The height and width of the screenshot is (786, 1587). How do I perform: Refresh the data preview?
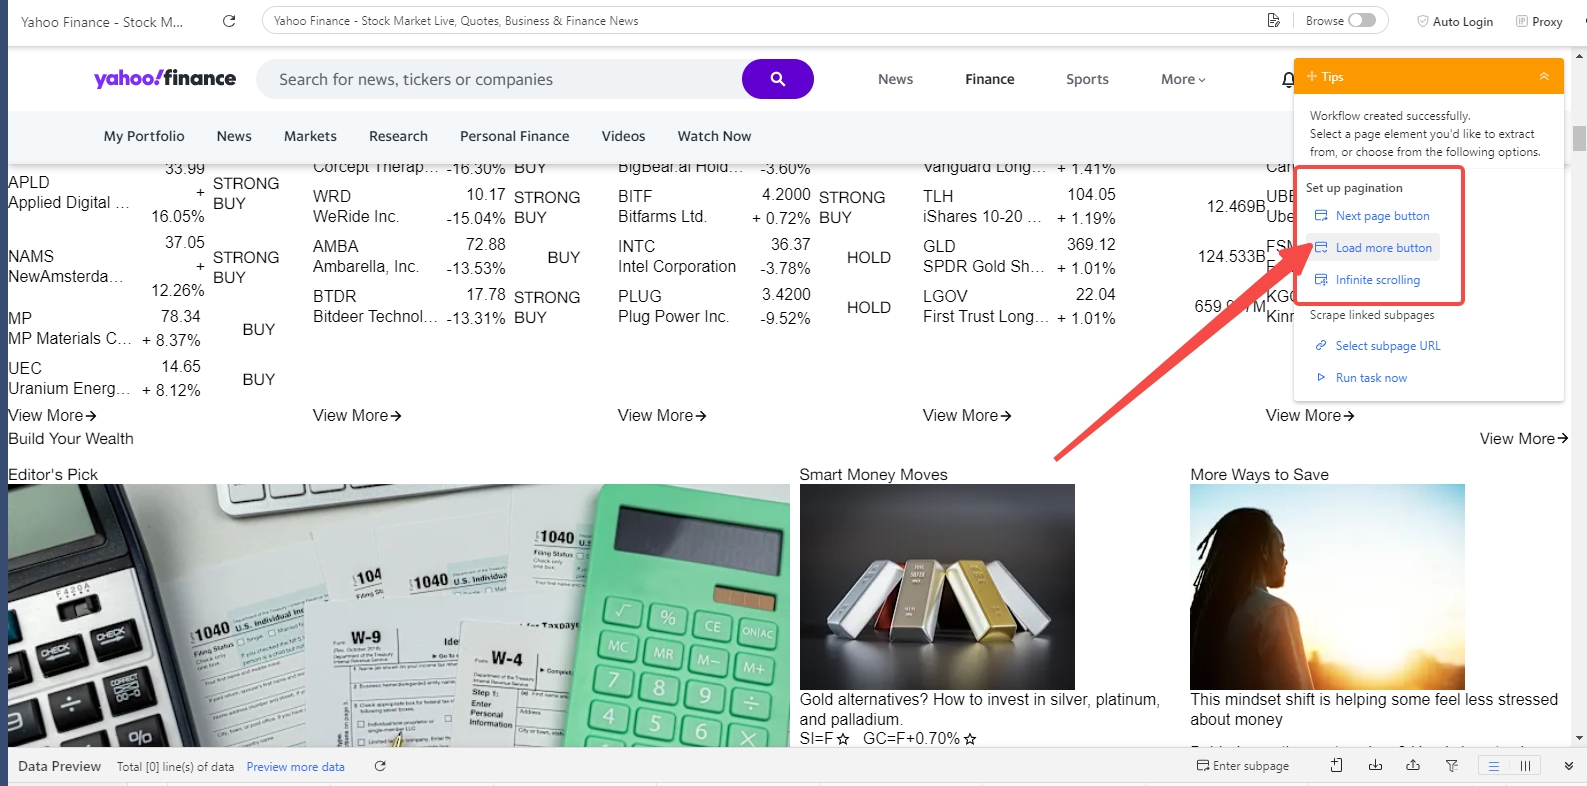tap(380, 766)
